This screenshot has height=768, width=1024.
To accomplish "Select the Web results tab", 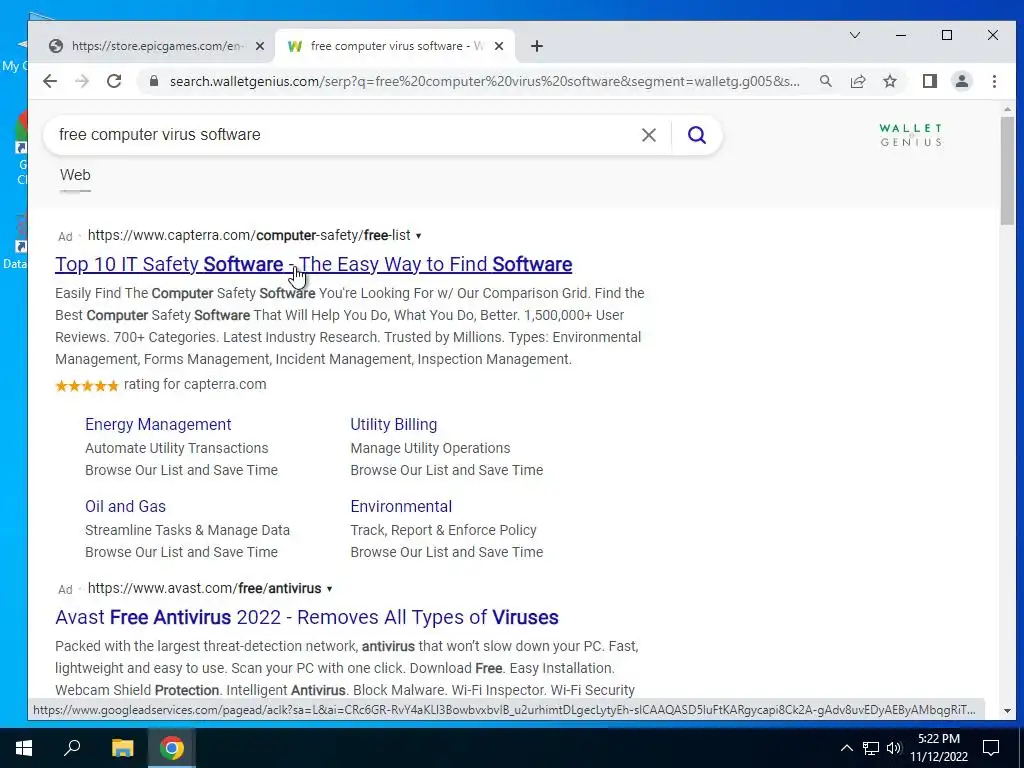I will [x=75, y=176].
